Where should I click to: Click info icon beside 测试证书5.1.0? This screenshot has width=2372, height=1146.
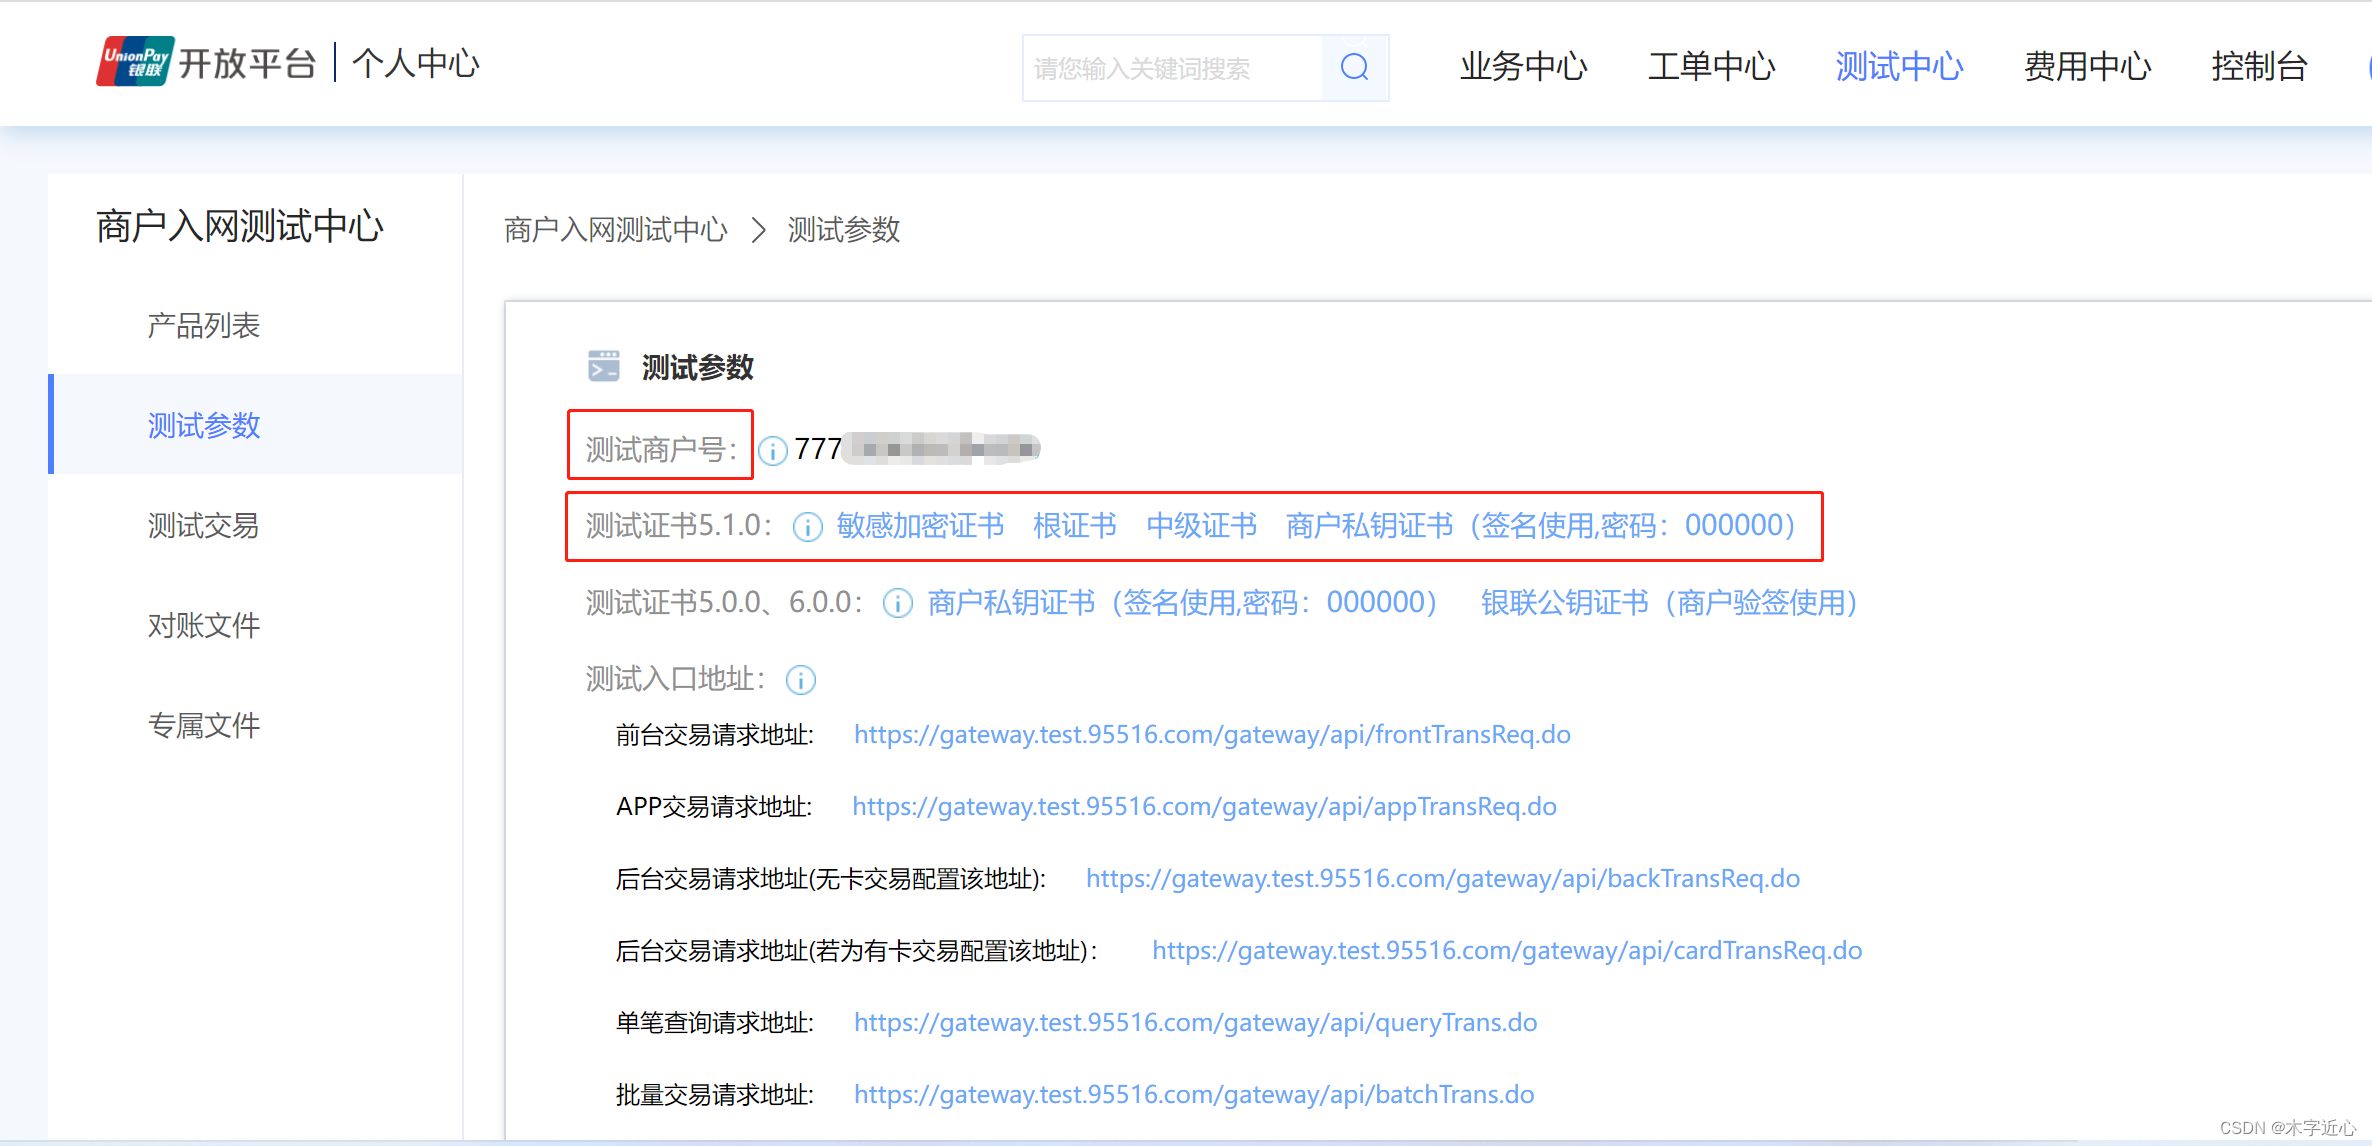[x=807, y=527]
